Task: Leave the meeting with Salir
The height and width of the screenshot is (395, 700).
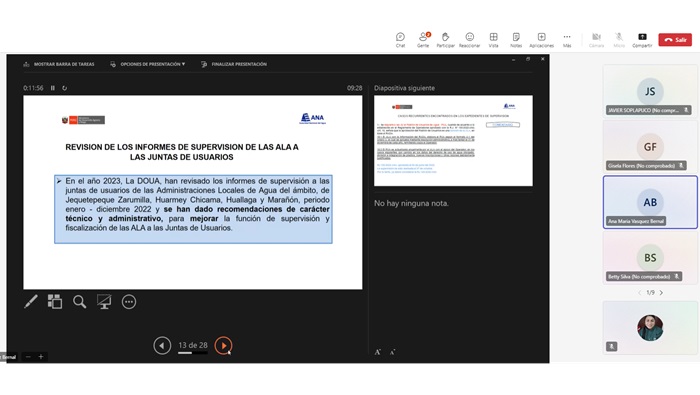Action: [675, 40]
